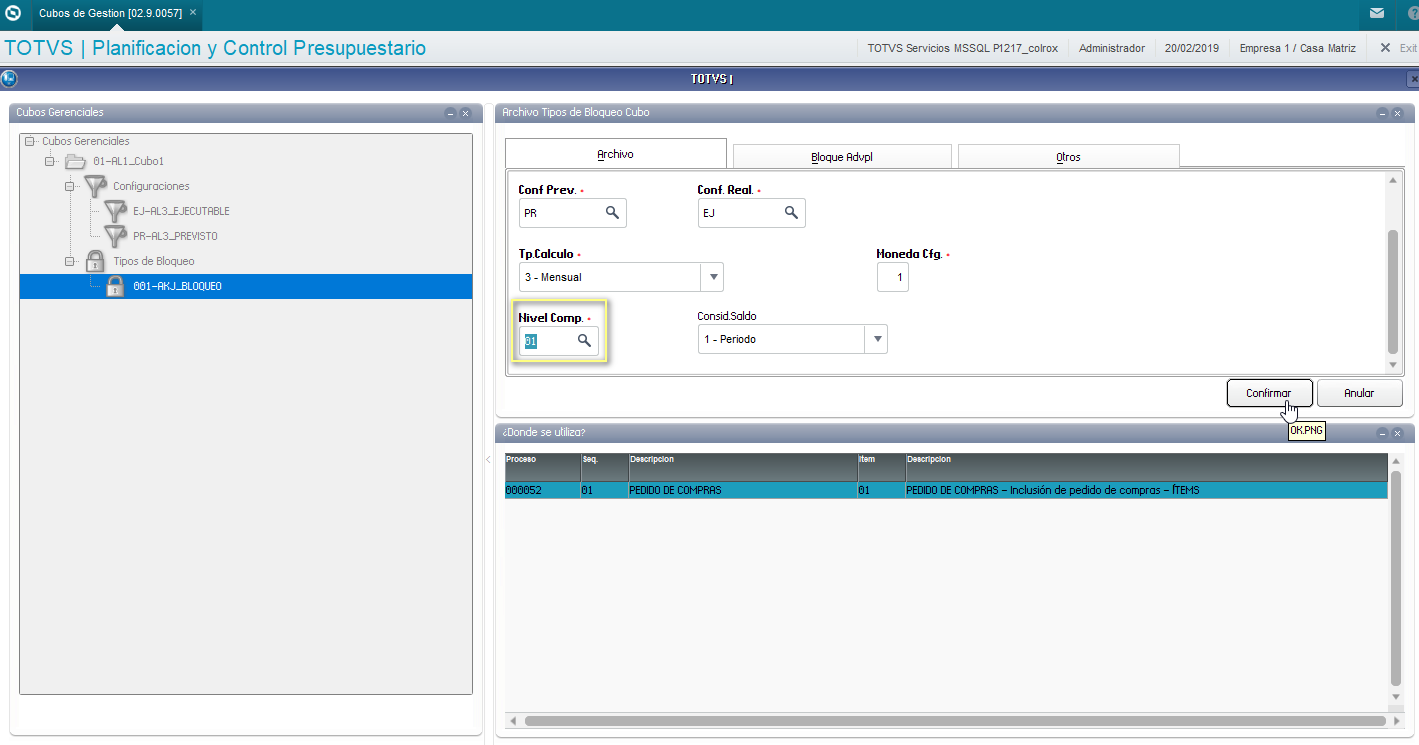Click the Confirmar button
Viewport: 1419px width, 745px height.
pos(1269,393)
